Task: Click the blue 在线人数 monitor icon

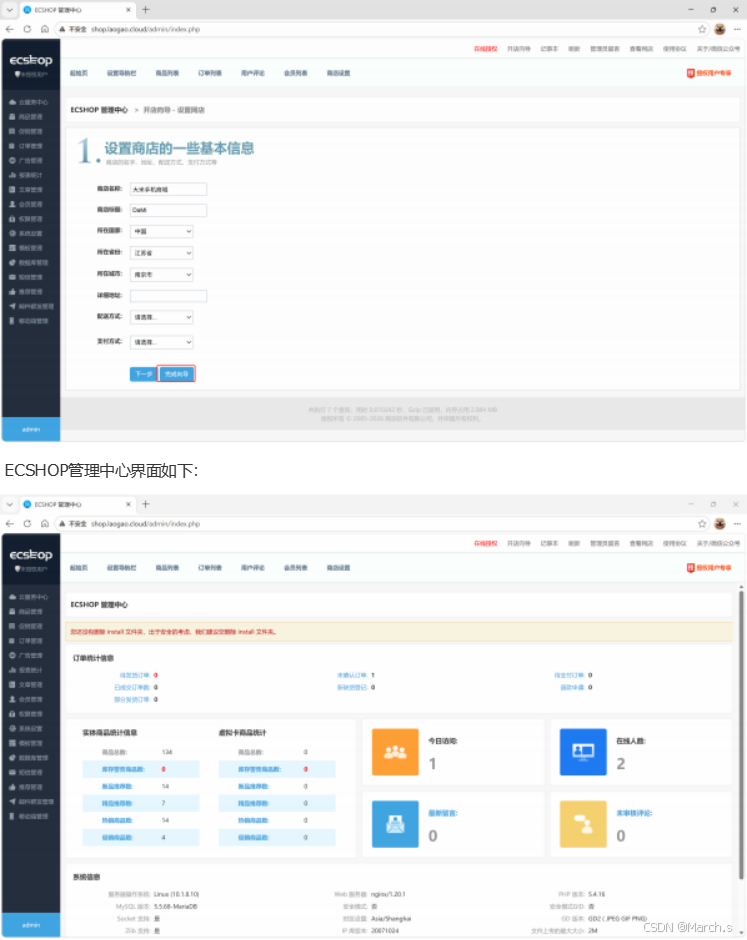Action: pyautogui.click(x=583, y=752)
